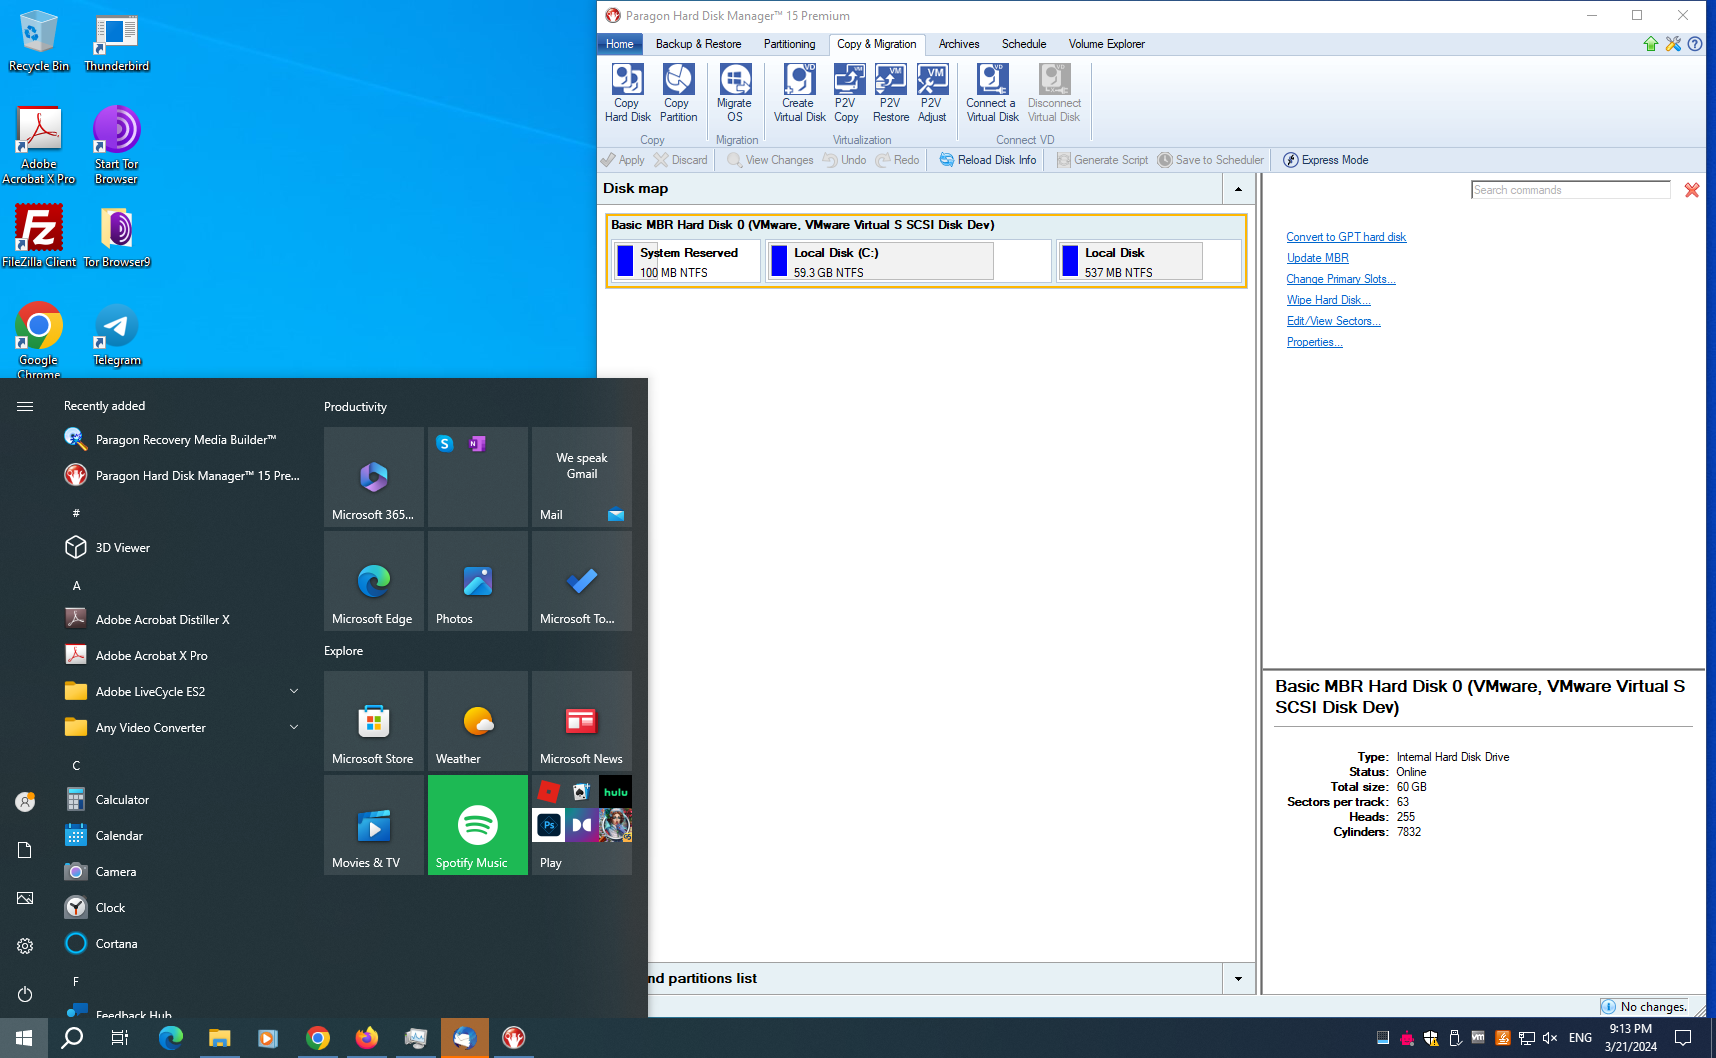Collapse the Disk map panel
Image resolution: width=1716 pixels, height=1058 pixels.
click(x=1238, y=189)
